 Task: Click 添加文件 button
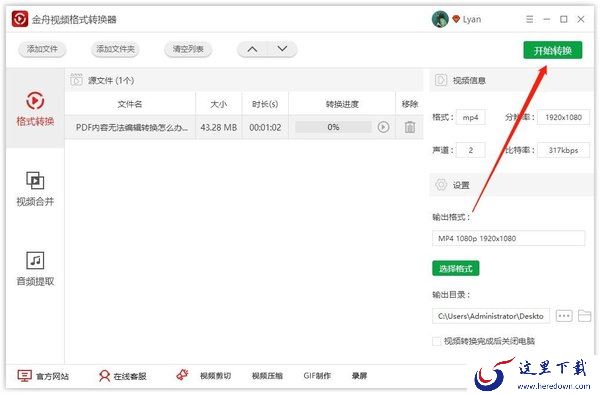point(42,49)
